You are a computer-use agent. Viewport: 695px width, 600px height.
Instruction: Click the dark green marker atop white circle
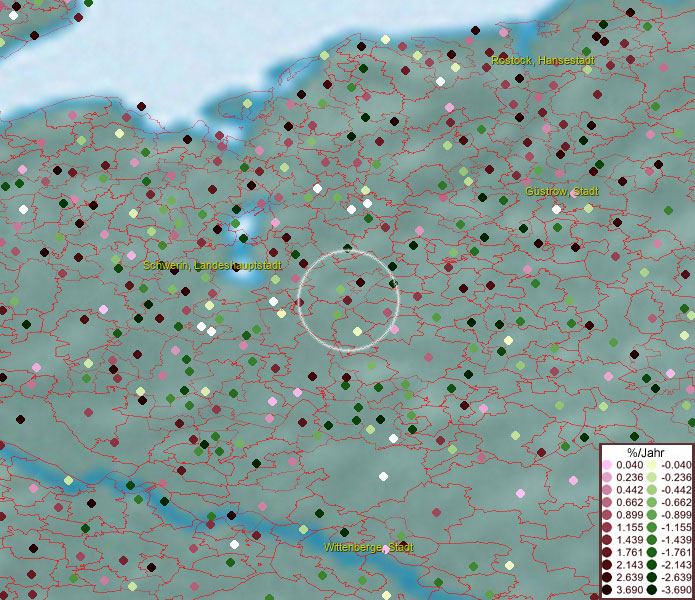[x=347, y=249]
